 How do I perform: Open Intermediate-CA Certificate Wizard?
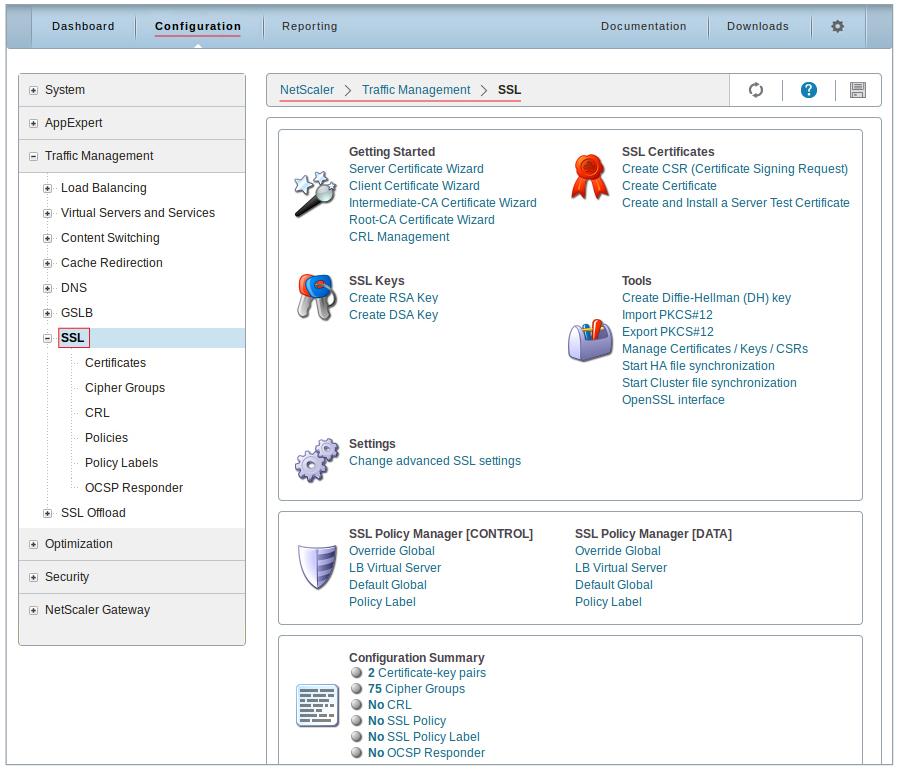pos(443,203)
